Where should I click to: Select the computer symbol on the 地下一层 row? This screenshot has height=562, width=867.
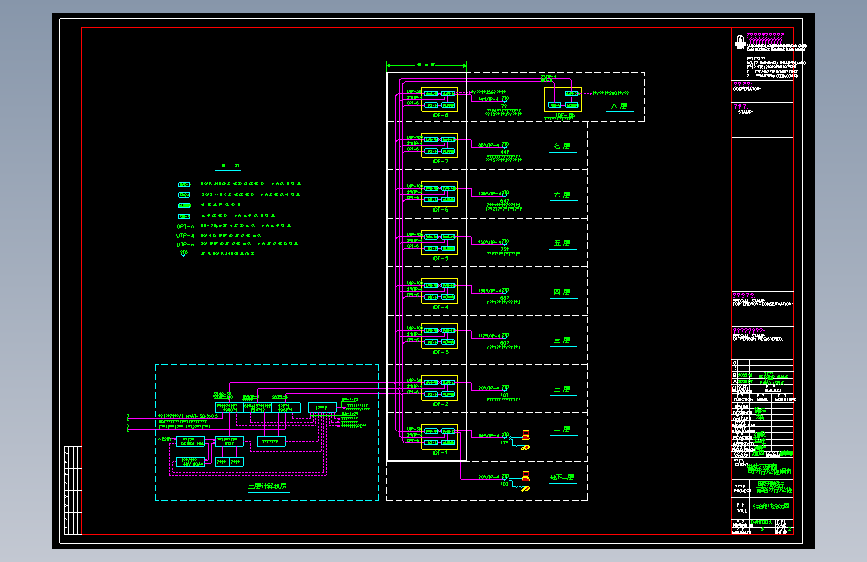(x=526, y=476)
